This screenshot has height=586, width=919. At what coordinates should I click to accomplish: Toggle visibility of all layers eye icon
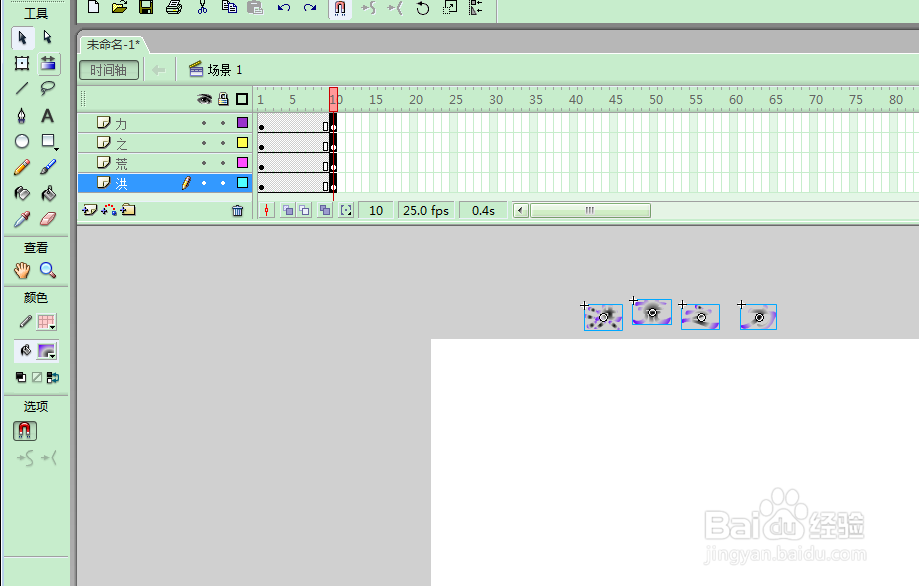click(204, 99)
